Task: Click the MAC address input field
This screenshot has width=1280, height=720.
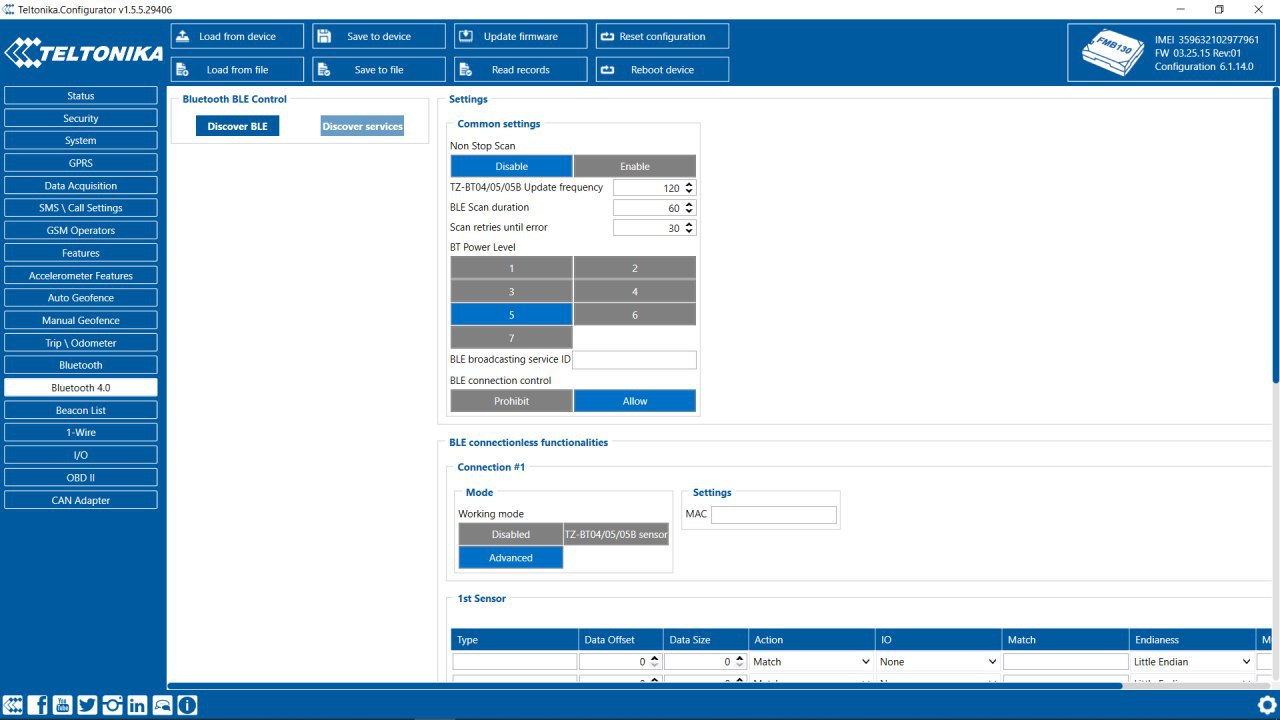Action: [x=774, y=514]
